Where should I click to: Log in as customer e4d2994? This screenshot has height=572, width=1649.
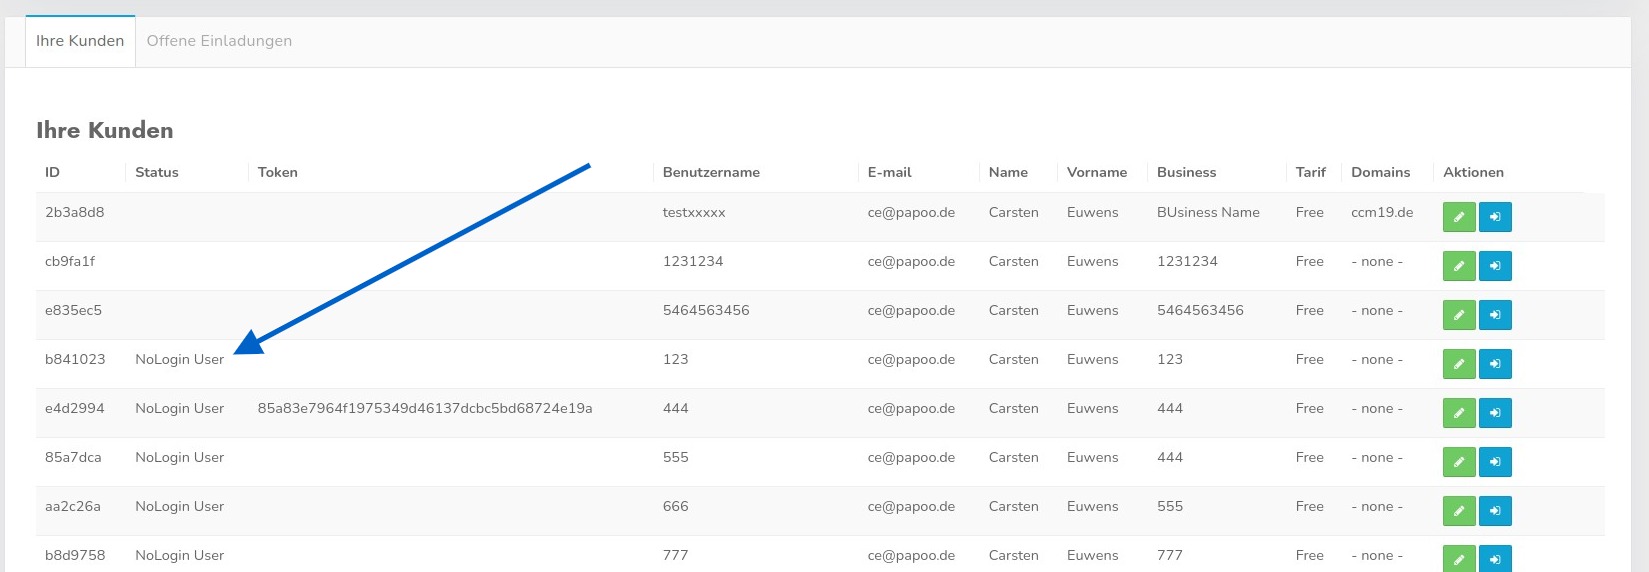1495,413
